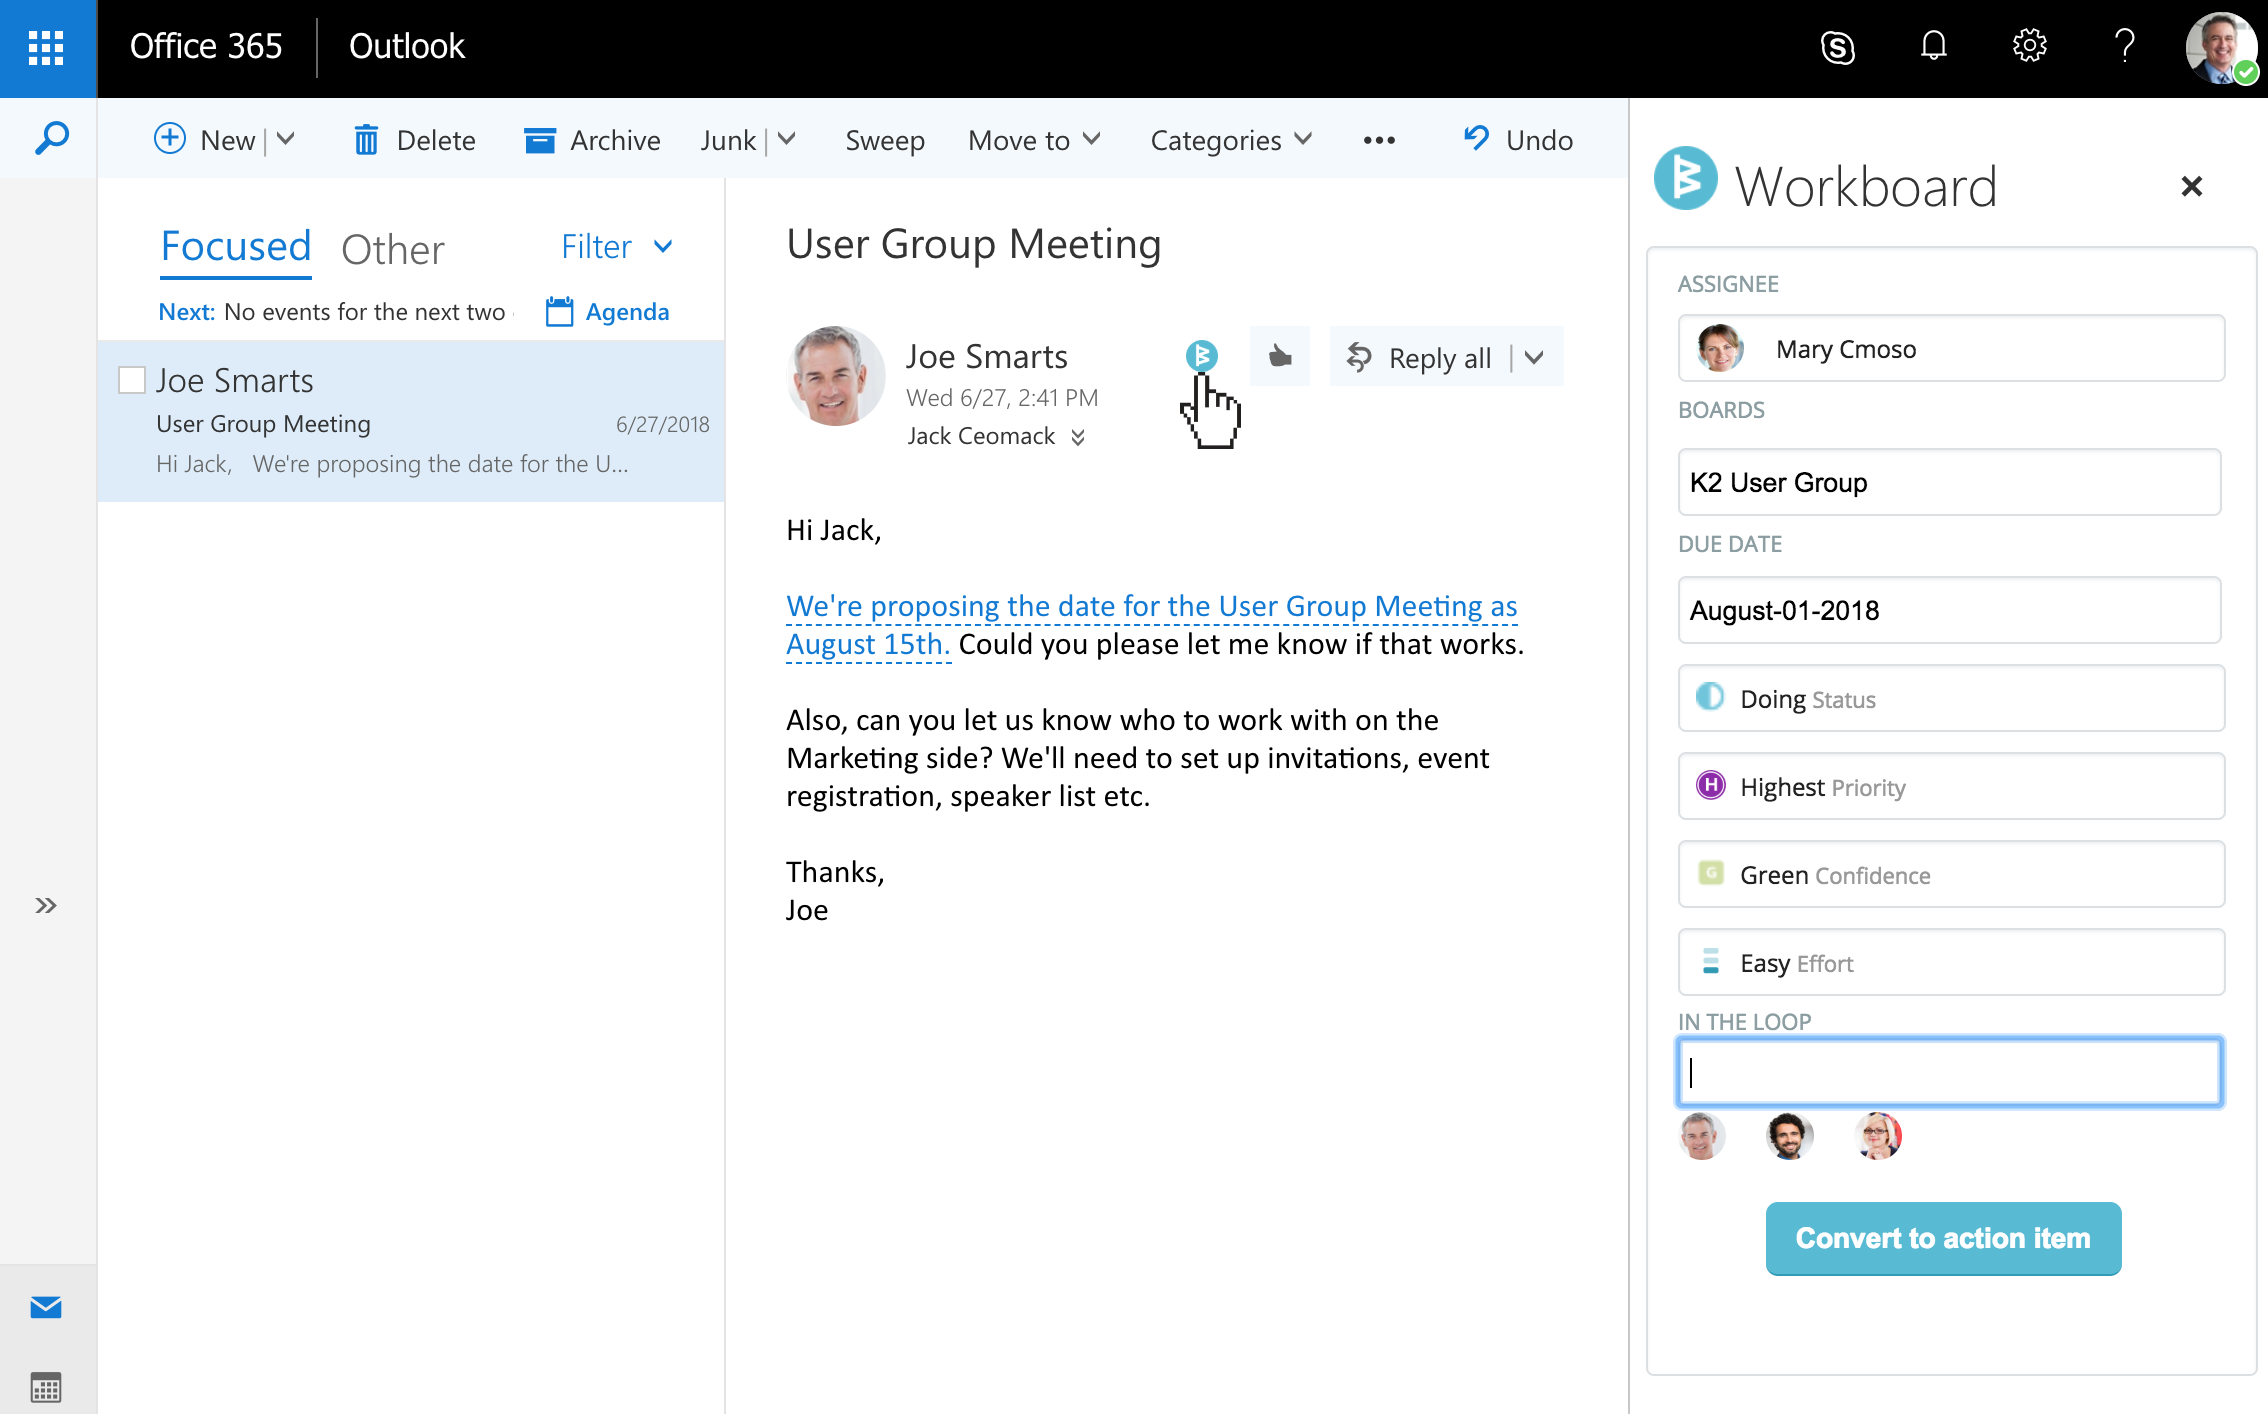Open the settings gear
Viewport: 2268px width, 1414px height.
click(x=2029, y=45)
